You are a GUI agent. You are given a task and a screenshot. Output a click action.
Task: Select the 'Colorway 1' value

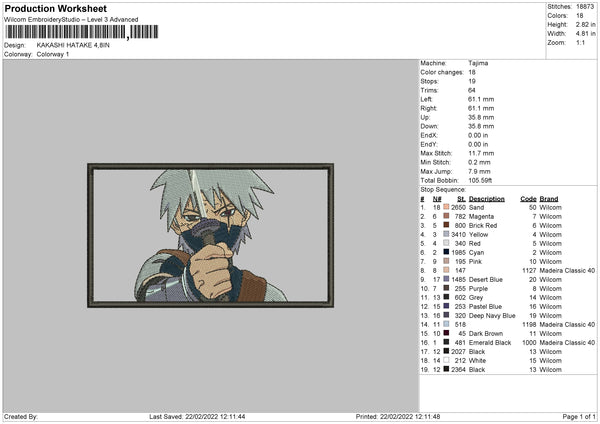click(x=53, y=54)
